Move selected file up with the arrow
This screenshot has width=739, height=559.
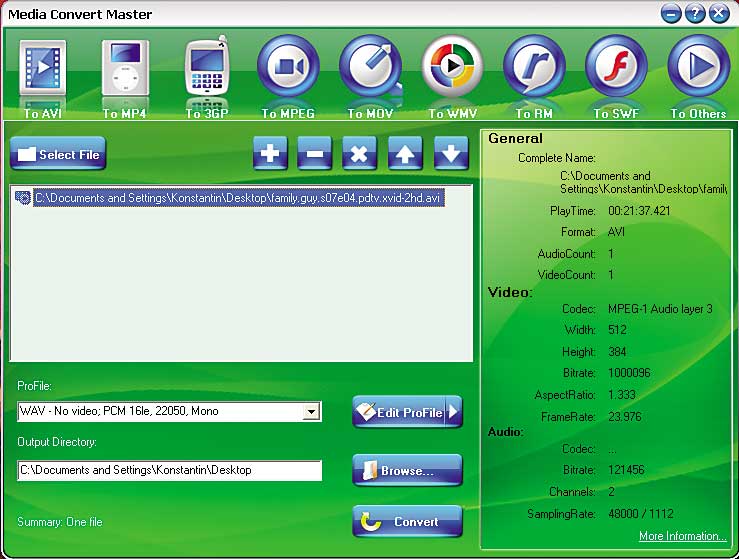coord(405,153)
